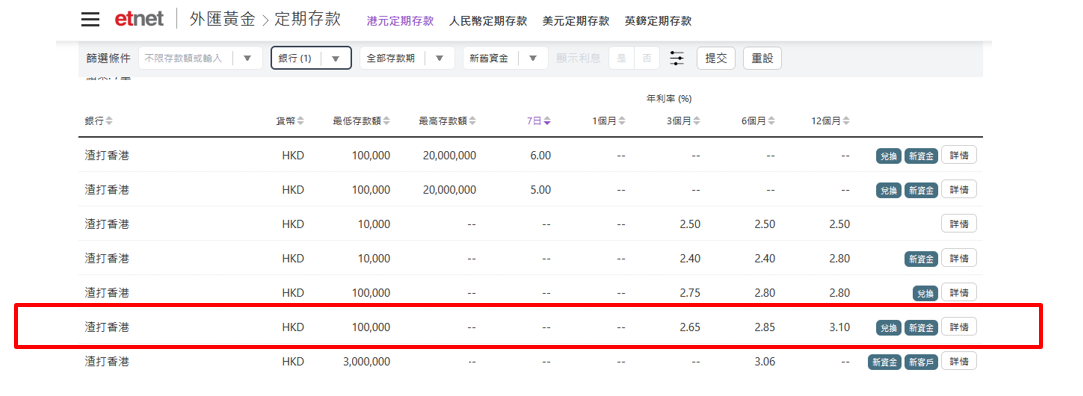Viewport: 1083px width, 396px height.
Task: Open 詳情 for the 3個月 2.50 row
Action: (959, 224)
